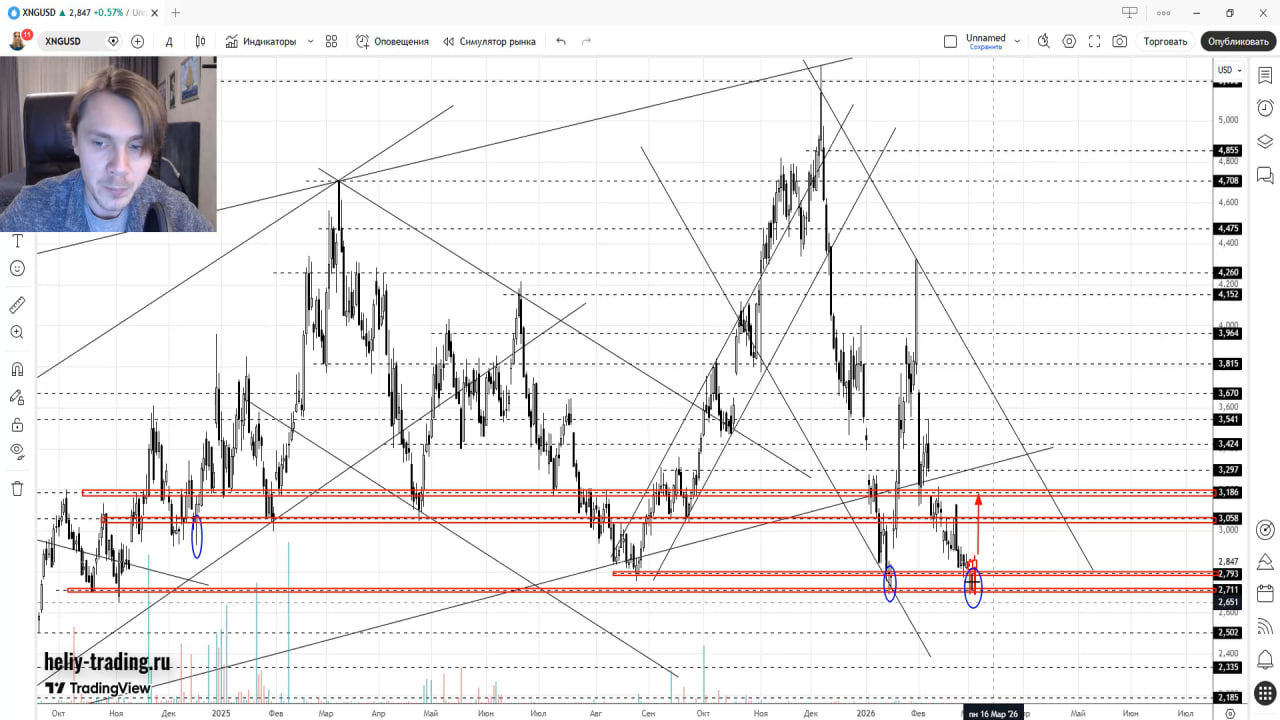Expand the arrow next to Индикаторы

[310, 41]
